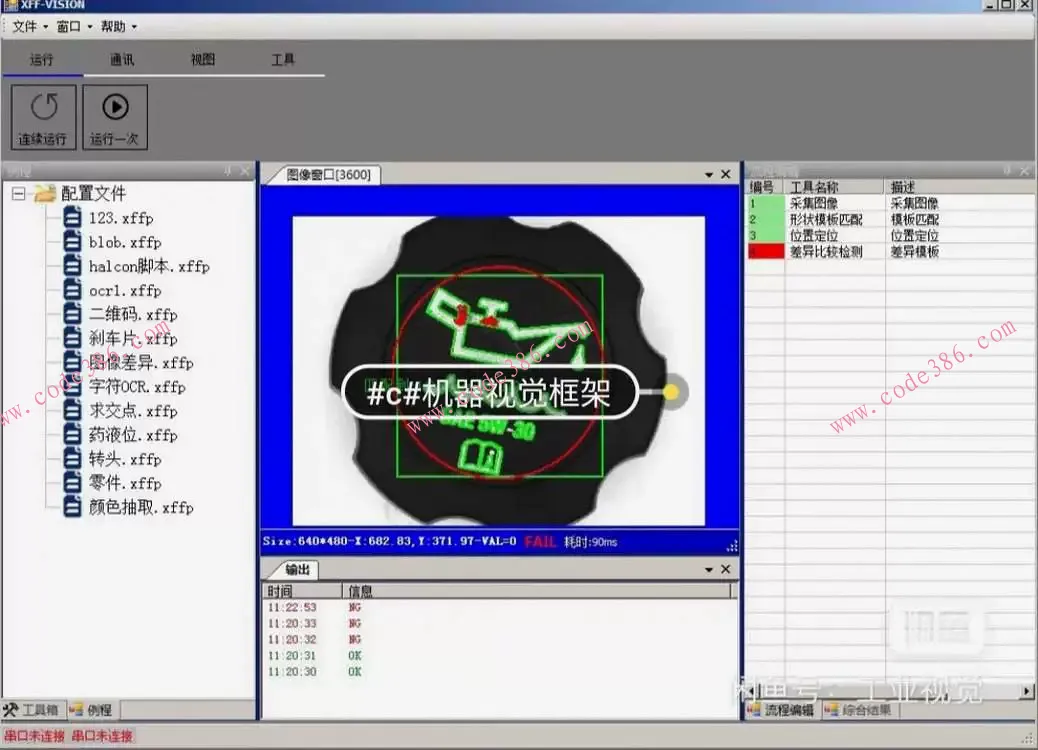Open the 帮助 menu

(118, 26)
